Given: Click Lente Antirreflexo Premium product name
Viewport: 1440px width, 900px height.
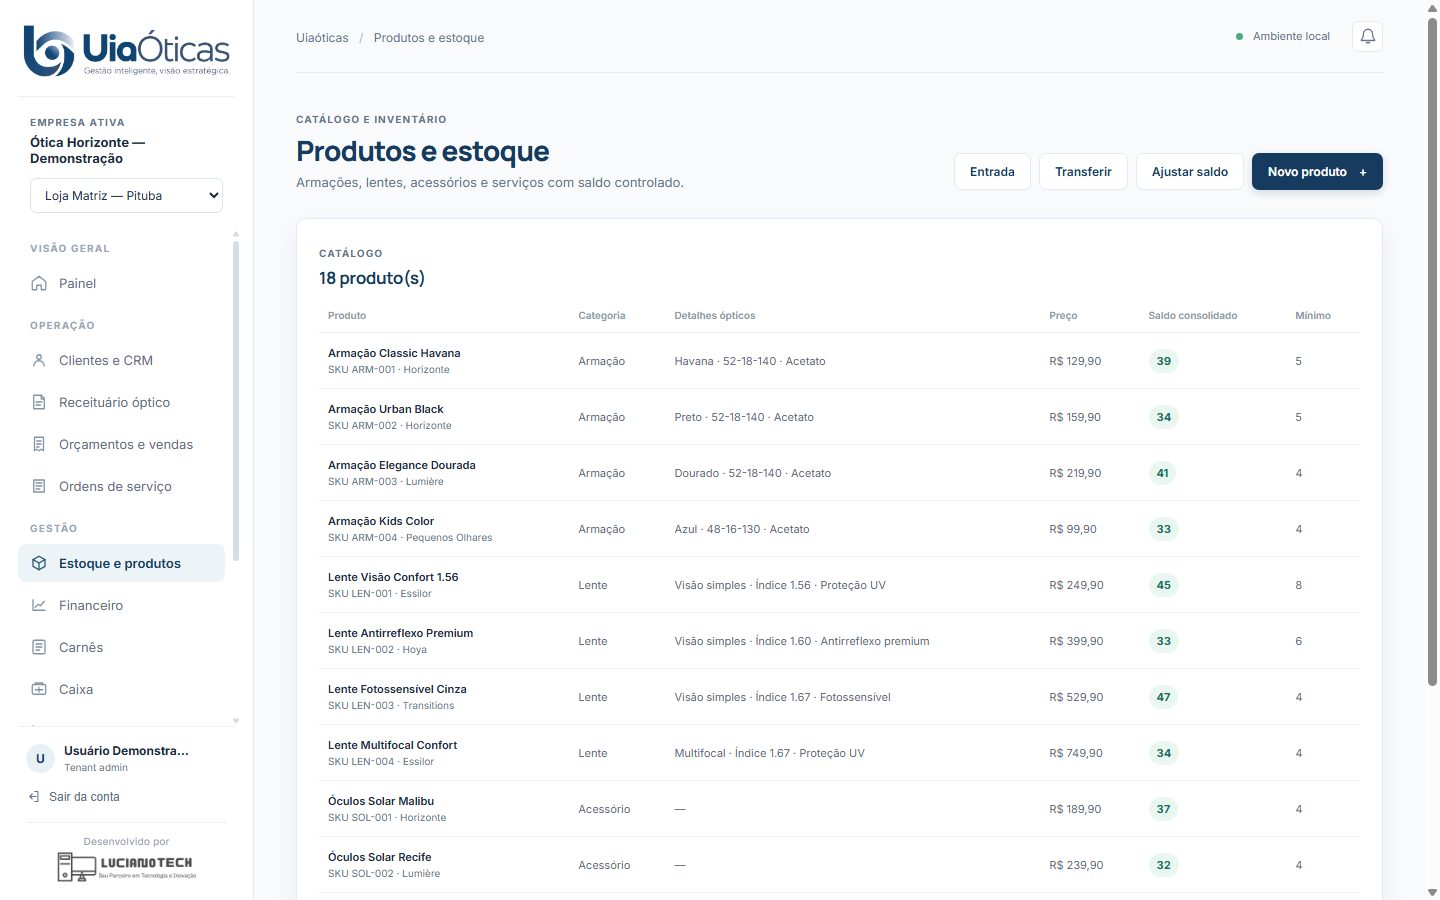Looking at the screenshot, I should pos(400,633).
